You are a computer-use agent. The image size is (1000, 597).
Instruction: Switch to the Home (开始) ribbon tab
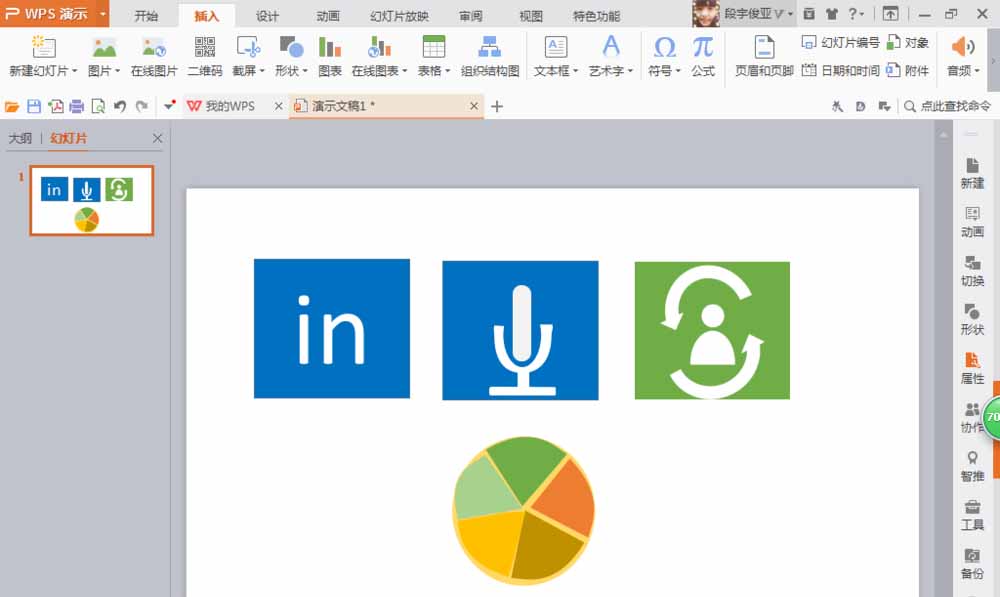(146, 16)
